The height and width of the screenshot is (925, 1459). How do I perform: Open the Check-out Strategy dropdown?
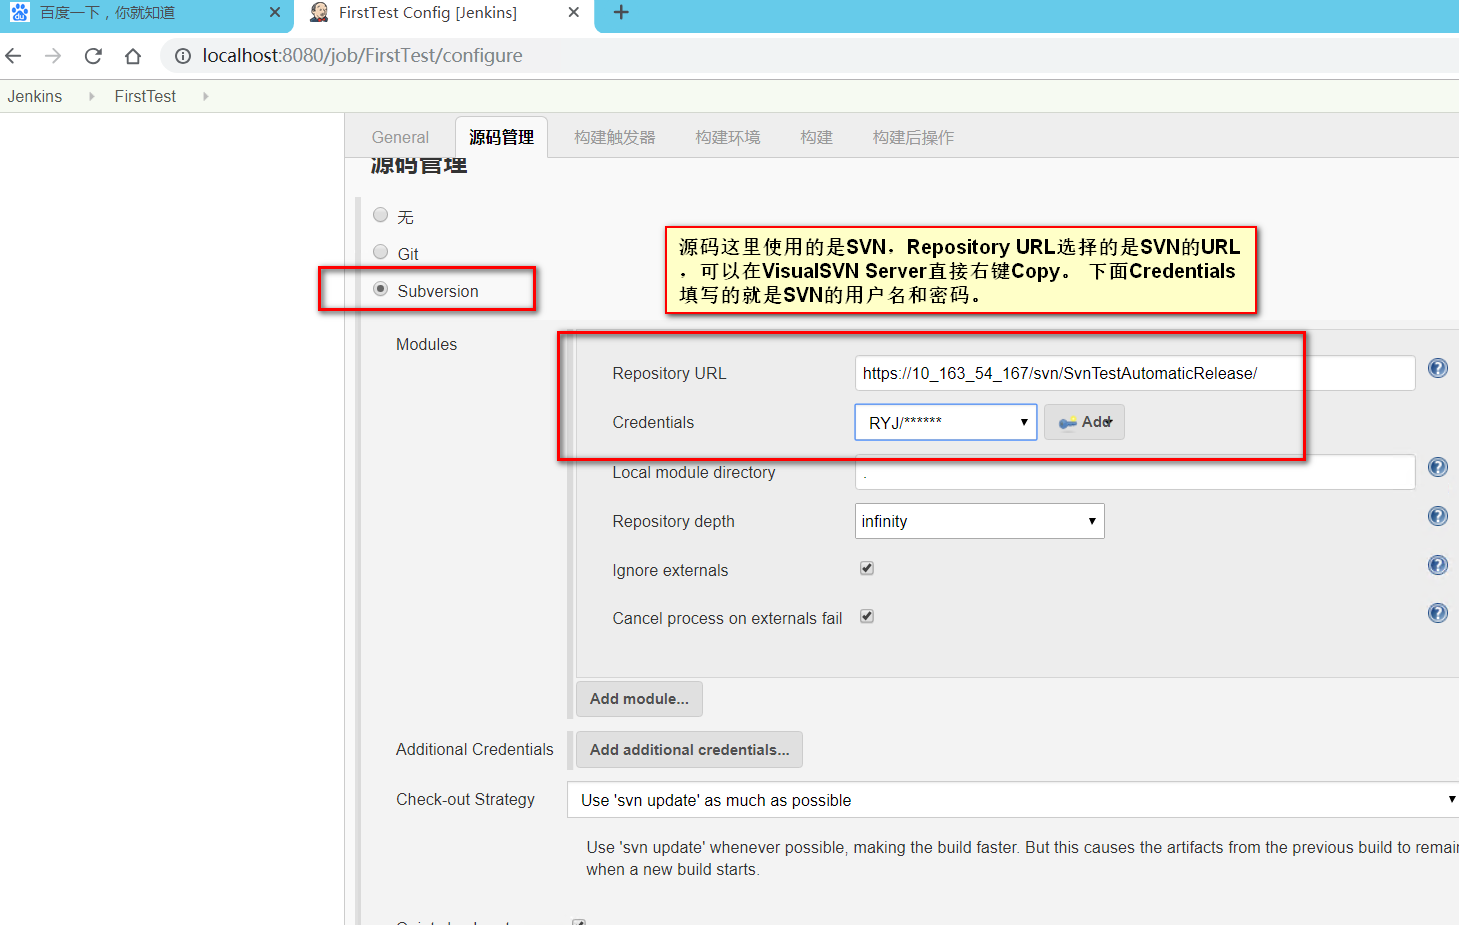coord(1012,800)
